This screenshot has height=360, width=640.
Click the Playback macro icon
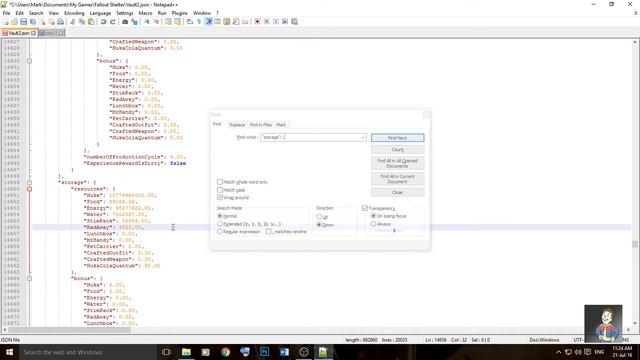(276, 22)
